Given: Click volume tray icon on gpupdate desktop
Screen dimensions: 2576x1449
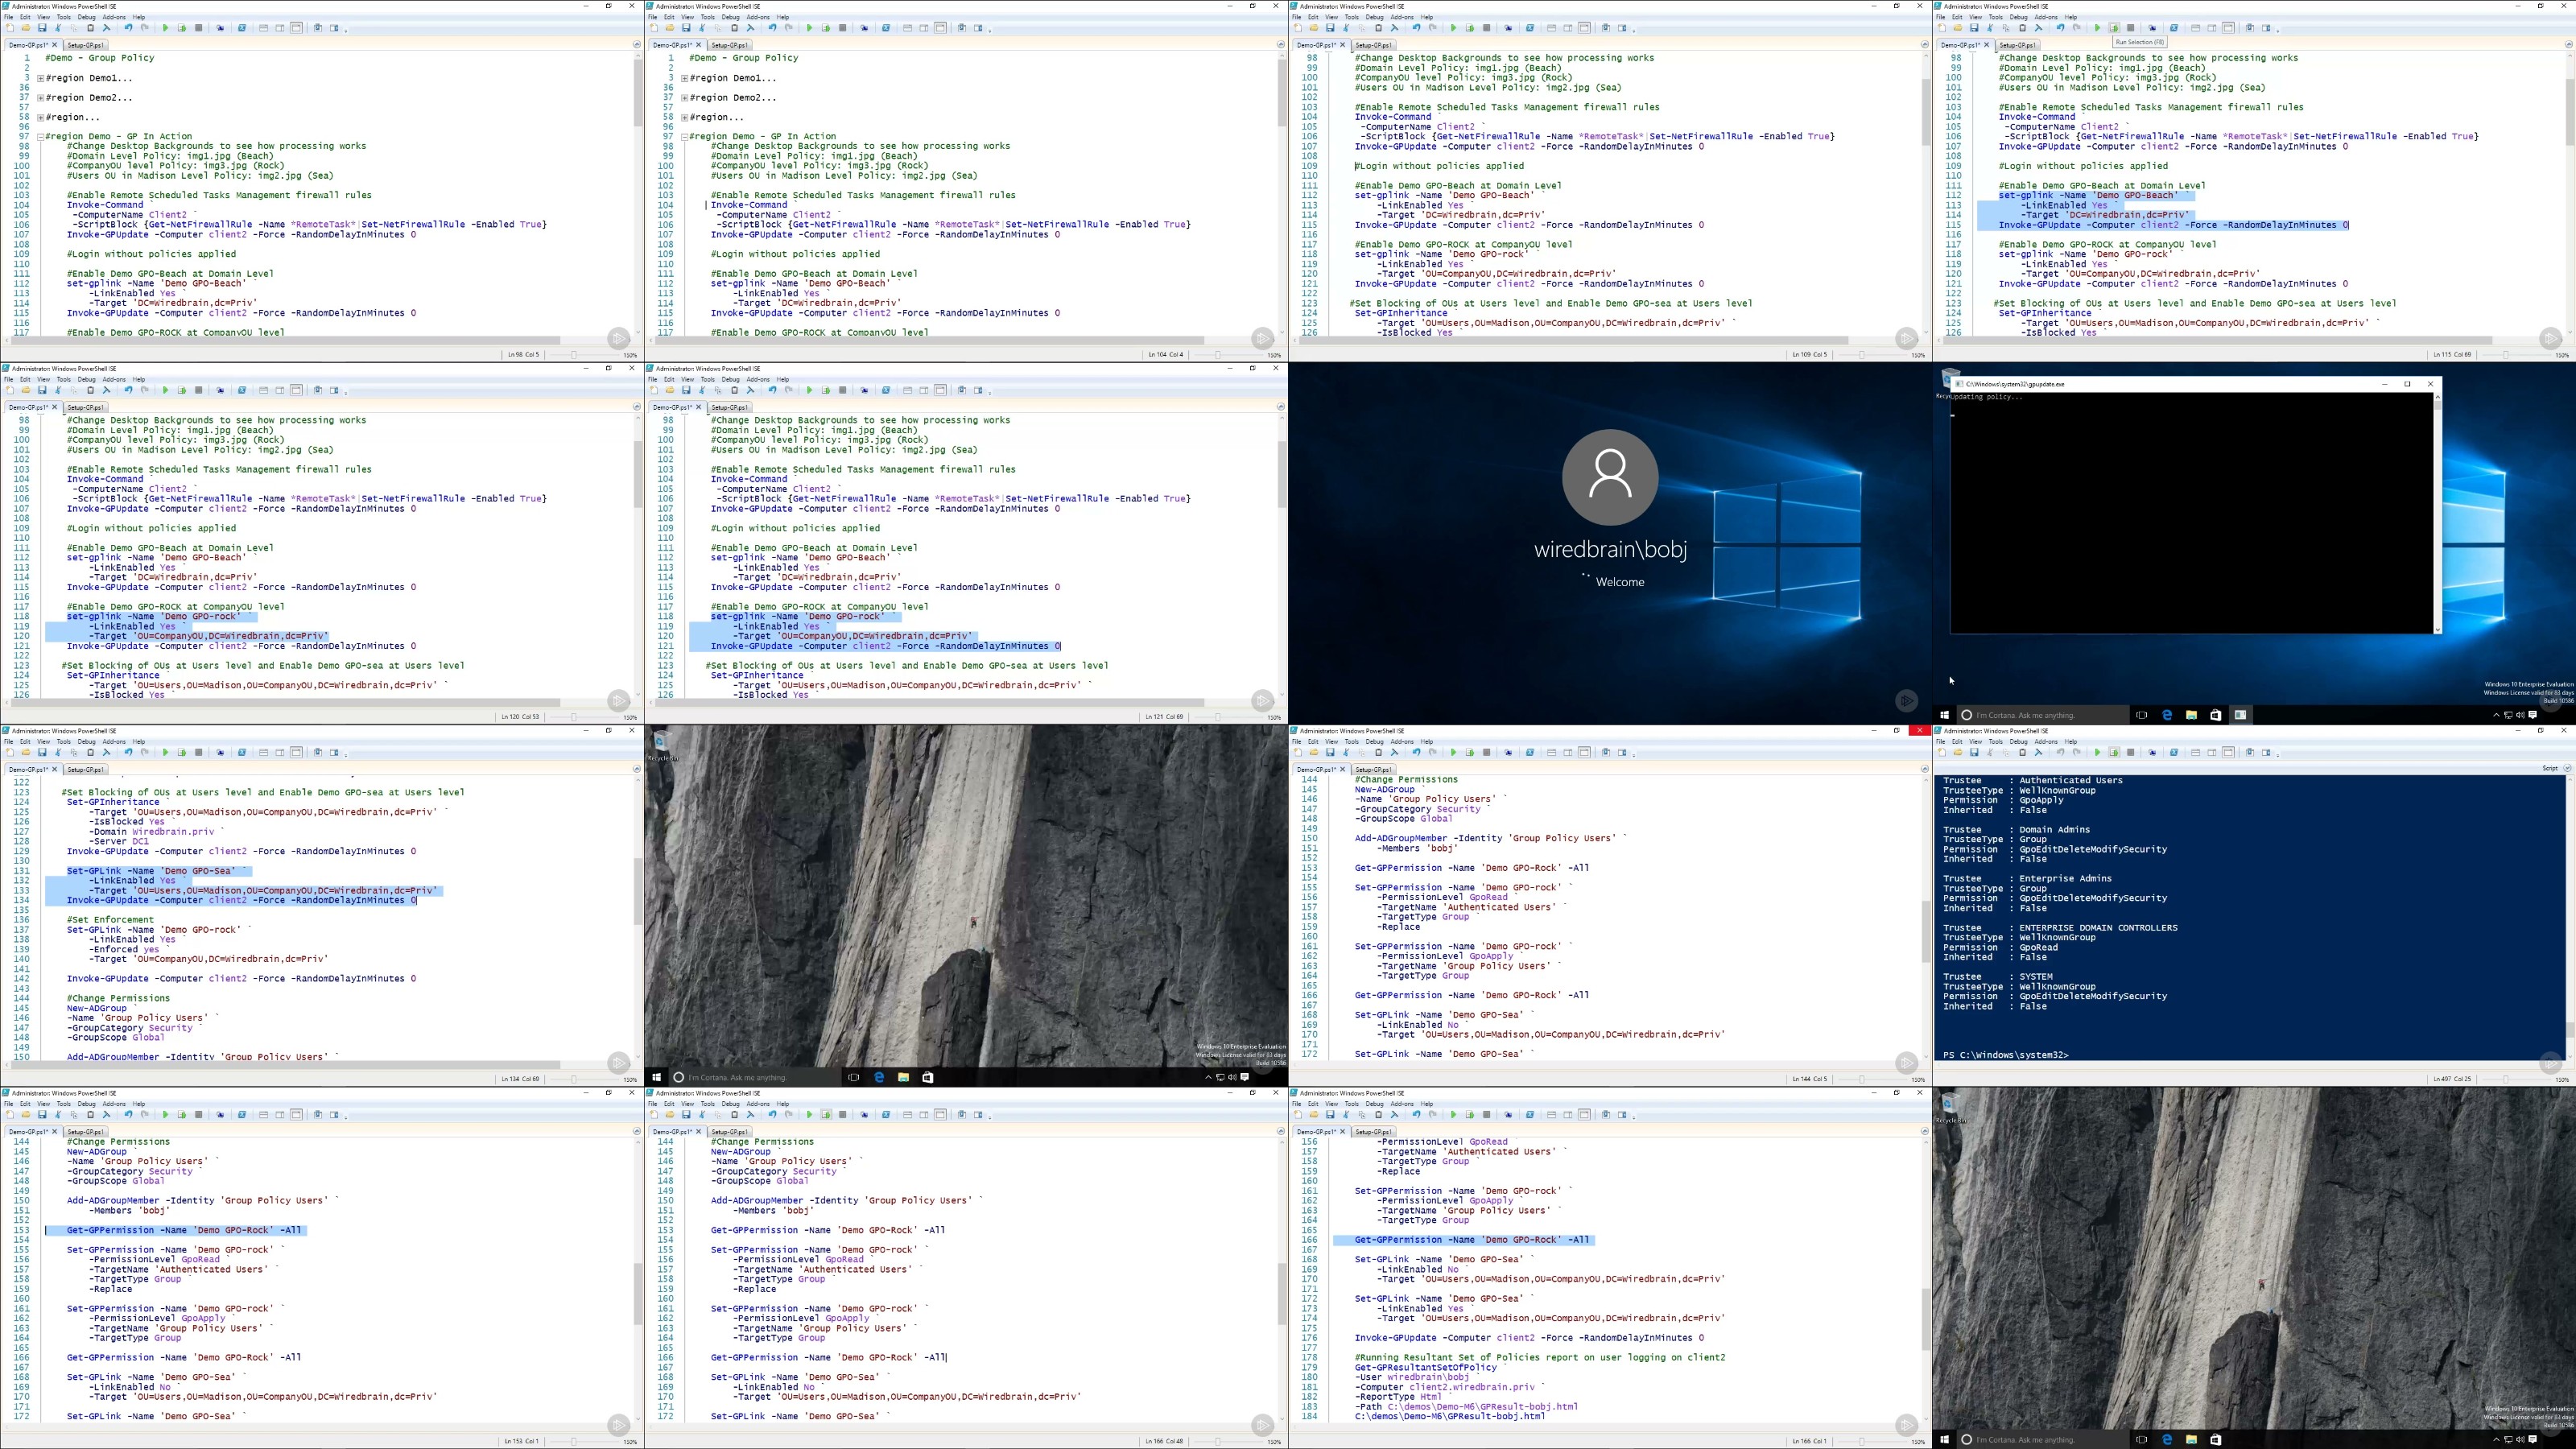Looking at the screenshot, I should click(x=2520, y=715).
